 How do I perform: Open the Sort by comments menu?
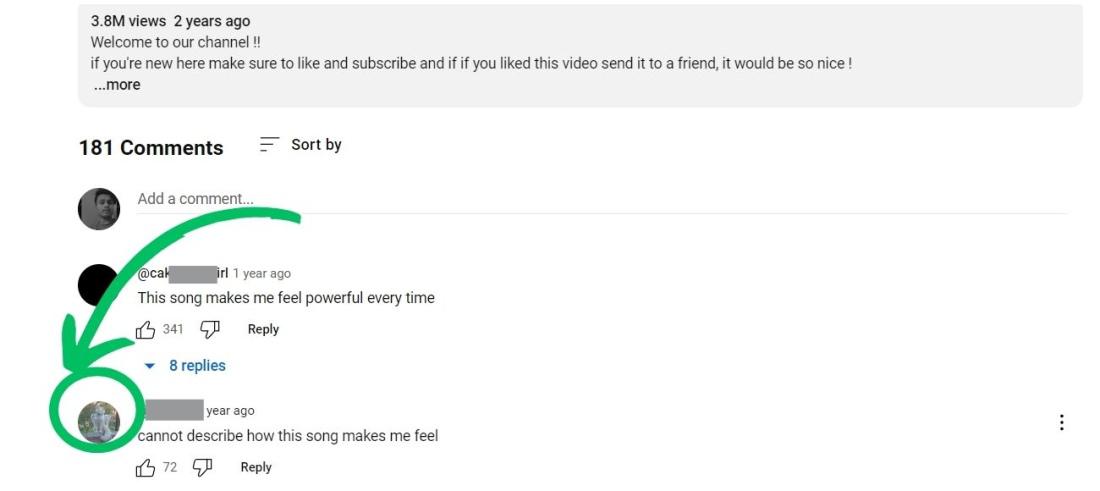301,145
